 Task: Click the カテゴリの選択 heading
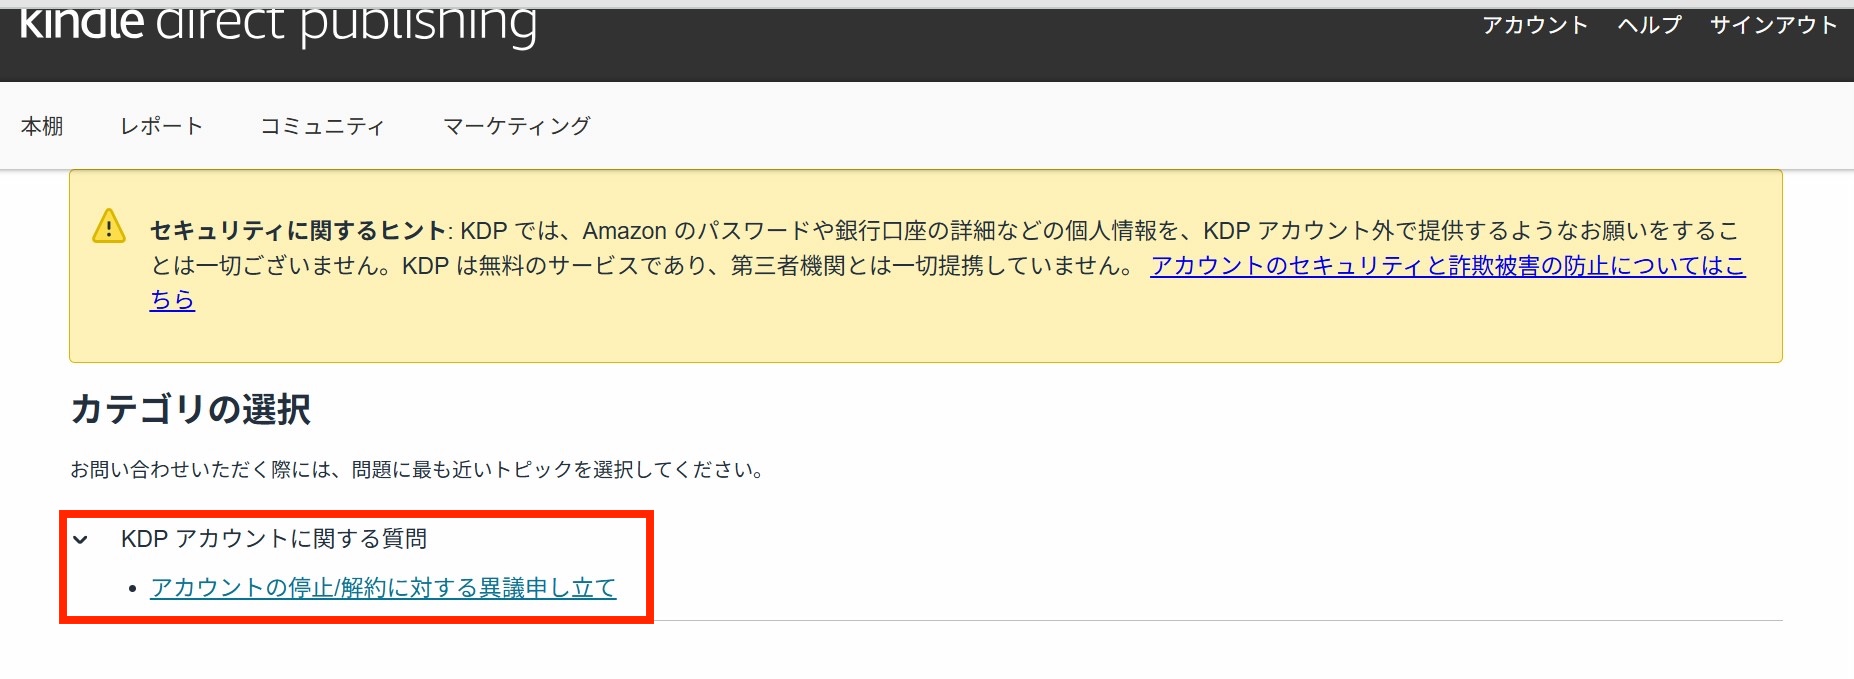[x=191, y=410]
